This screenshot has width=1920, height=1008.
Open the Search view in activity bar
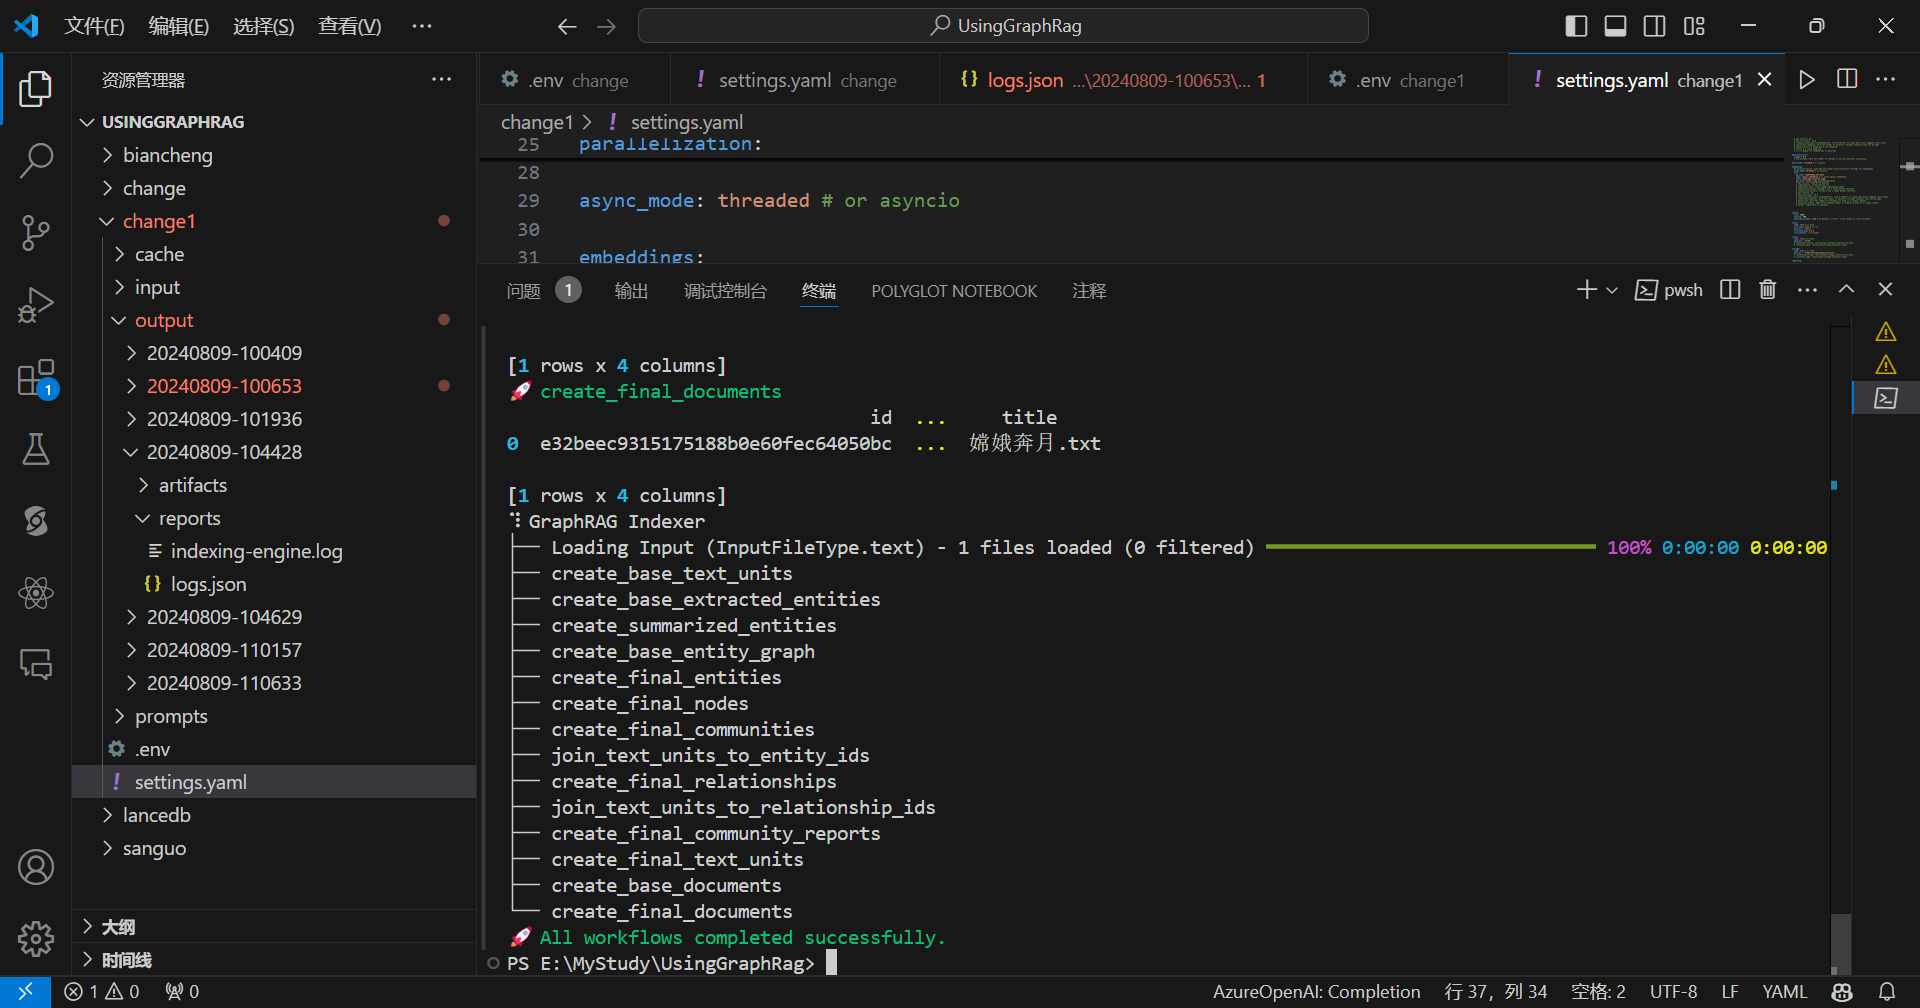coord(36,160)
